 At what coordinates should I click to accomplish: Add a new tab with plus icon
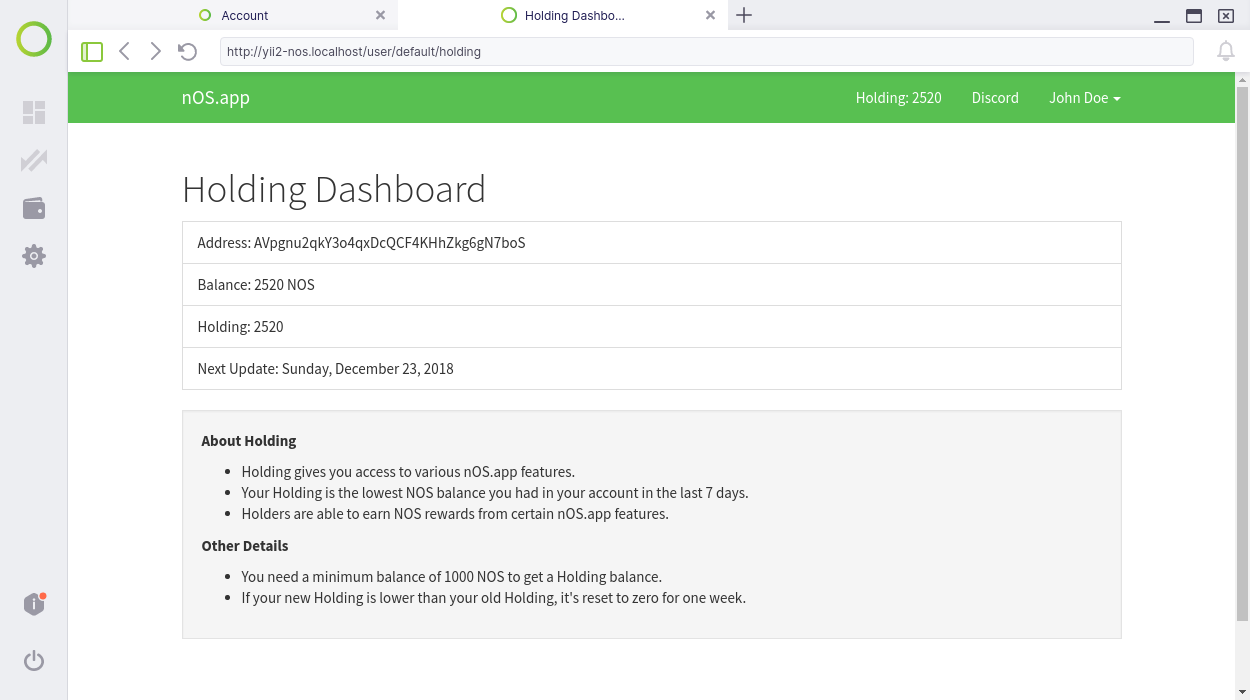click(743, 15)
